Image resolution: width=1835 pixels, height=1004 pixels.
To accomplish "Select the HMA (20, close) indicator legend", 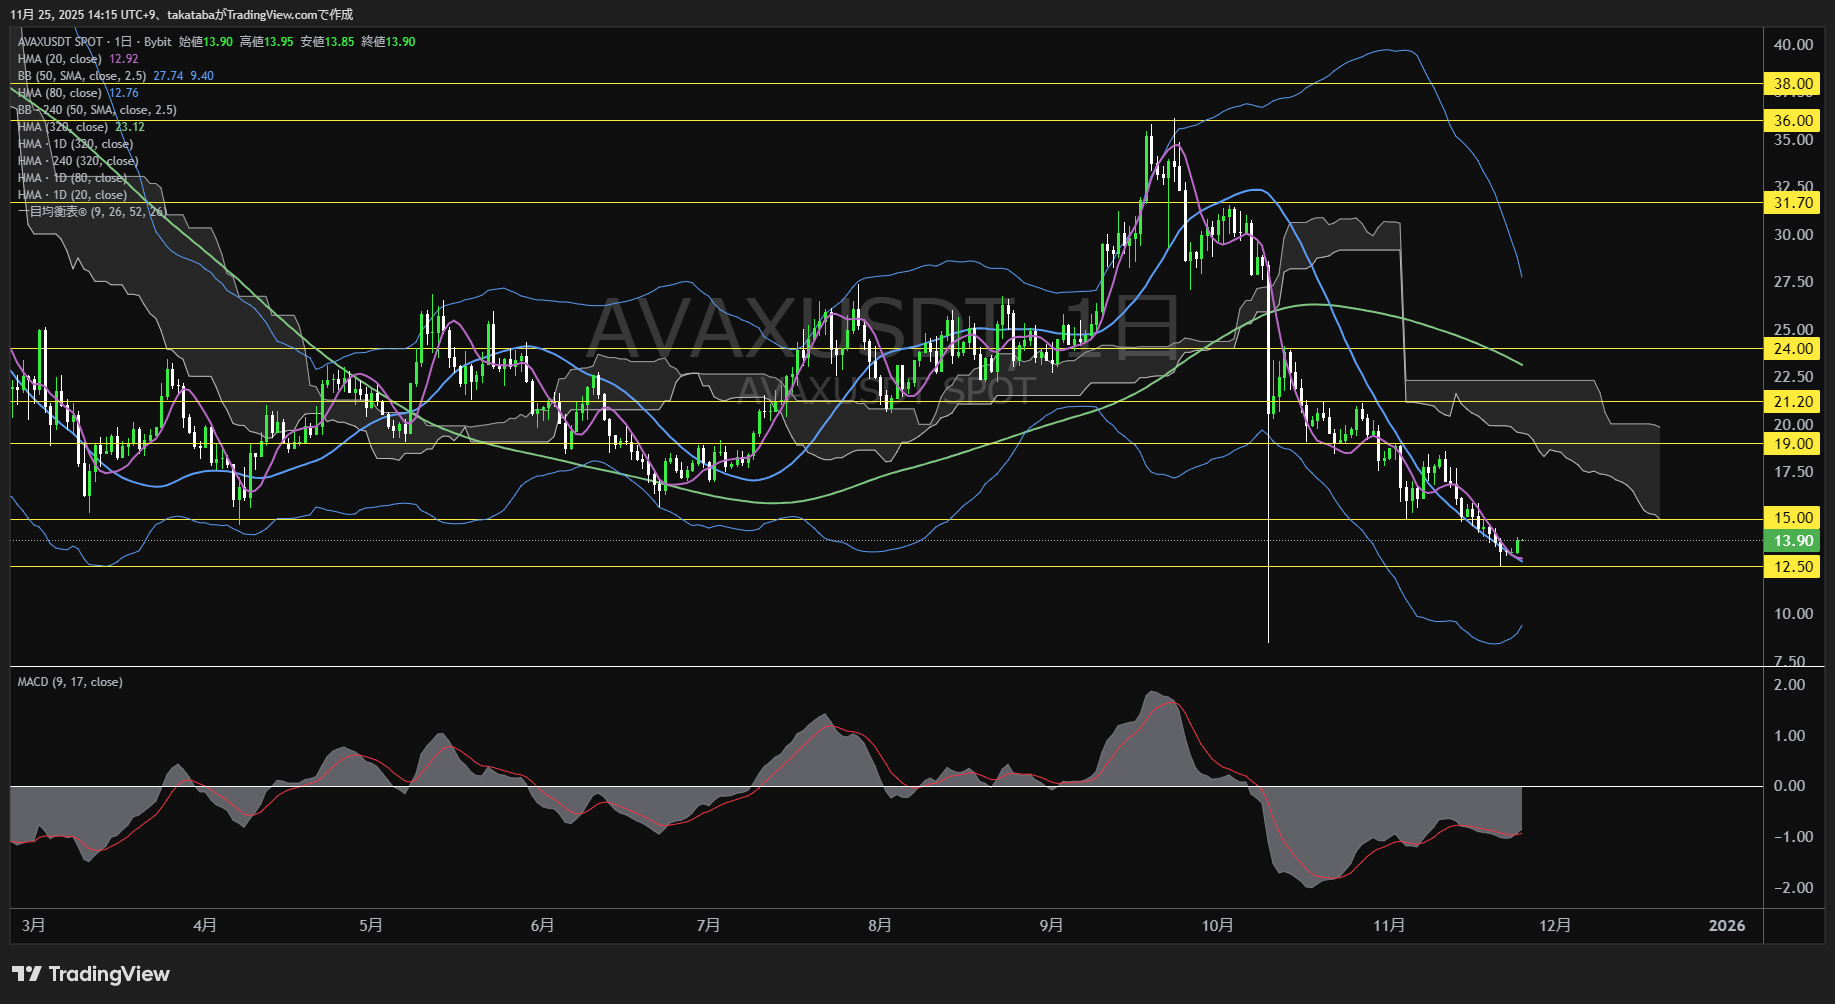I will pos(59,59).
